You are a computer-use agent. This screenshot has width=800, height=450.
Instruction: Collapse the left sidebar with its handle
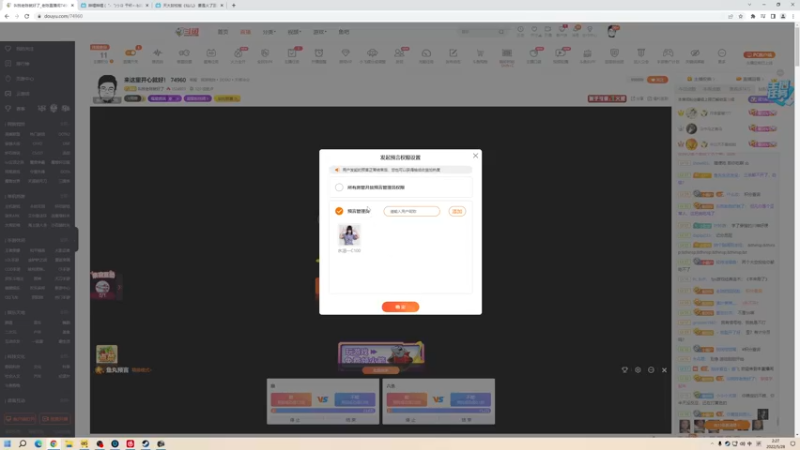click(76, 239)
